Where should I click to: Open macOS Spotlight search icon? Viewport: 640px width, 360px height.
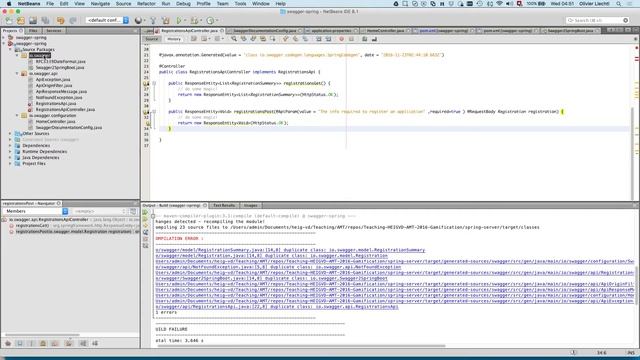(619, 4)
